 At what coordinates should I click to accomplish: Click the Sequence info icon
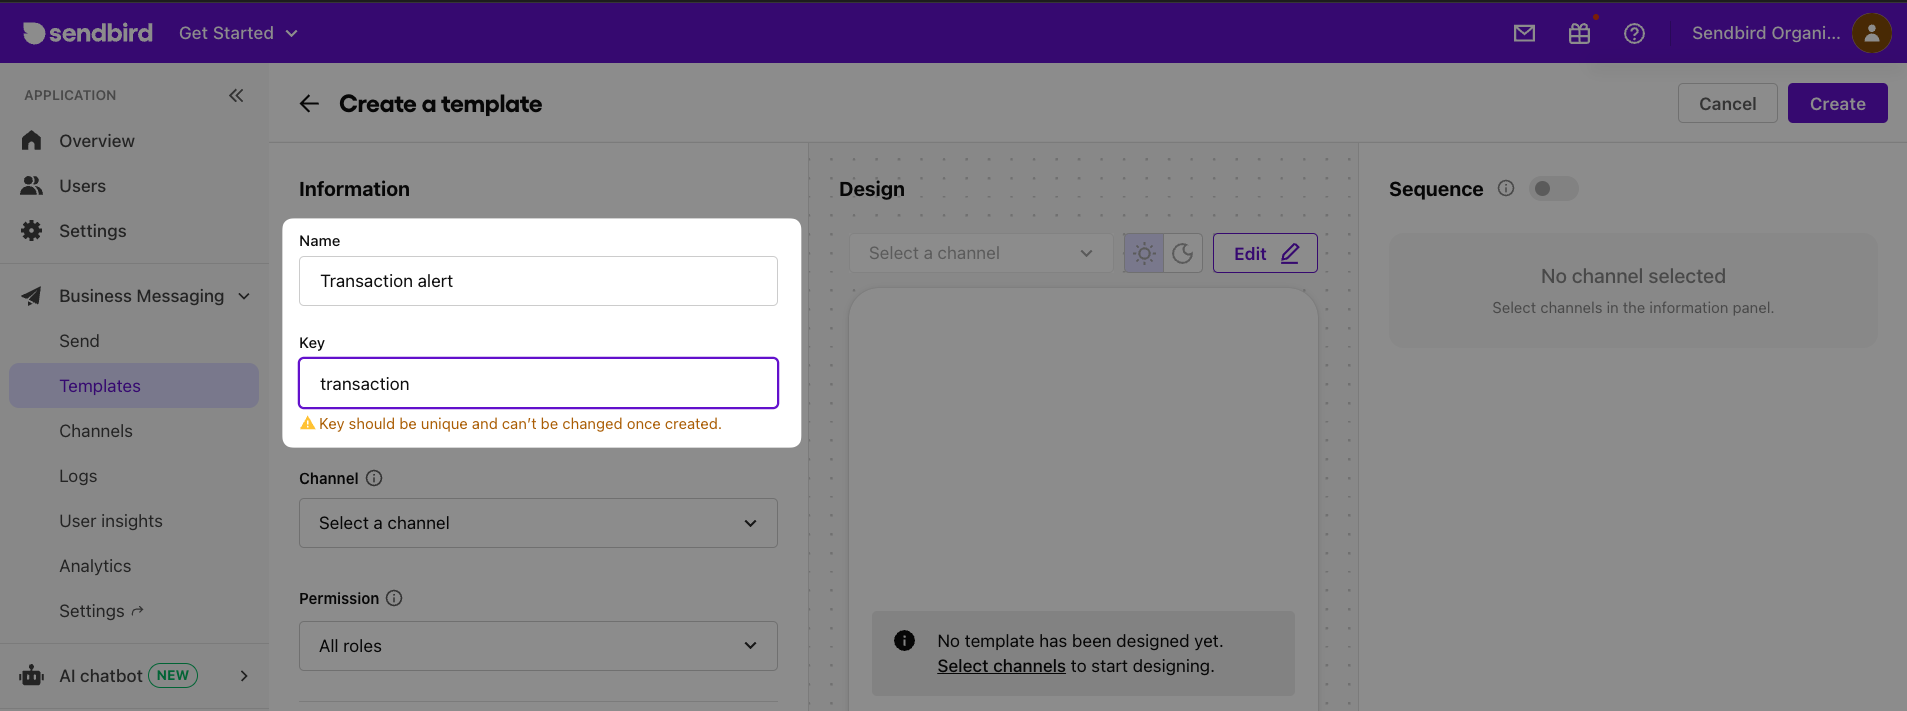pyautogui.click(x=1506, y=188)
